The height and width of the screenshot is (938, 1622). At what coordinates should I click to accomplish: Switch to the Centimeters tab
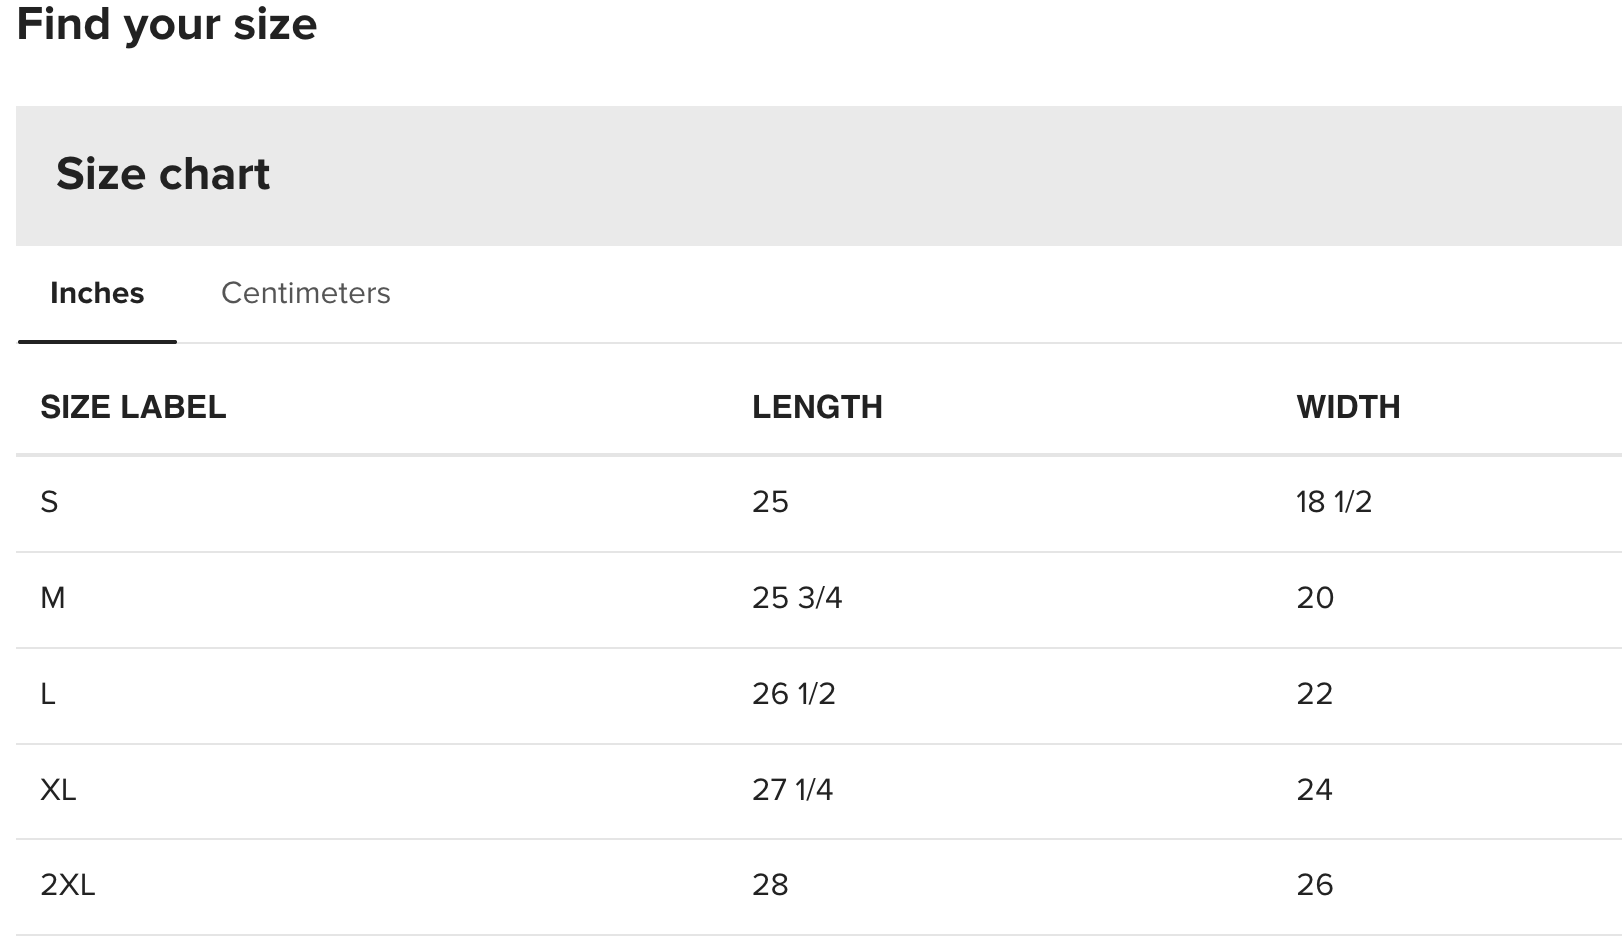click(305, 293)
